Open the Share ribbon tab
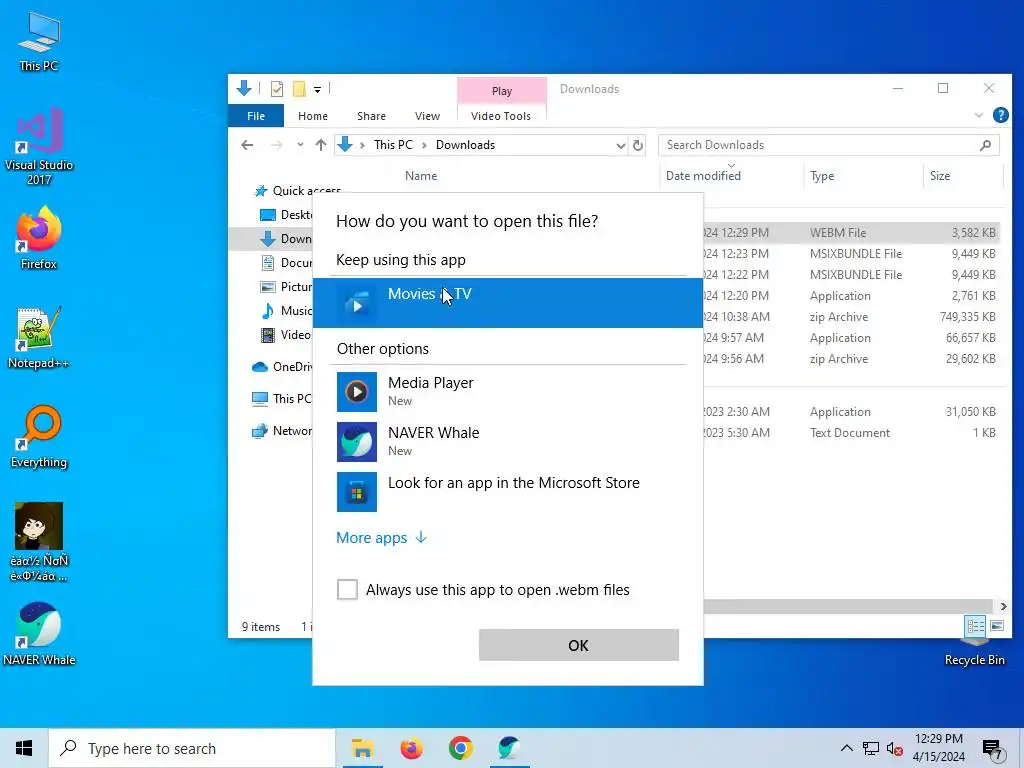1024x768 pixels. pyautogui.click(x=371, y=116)
